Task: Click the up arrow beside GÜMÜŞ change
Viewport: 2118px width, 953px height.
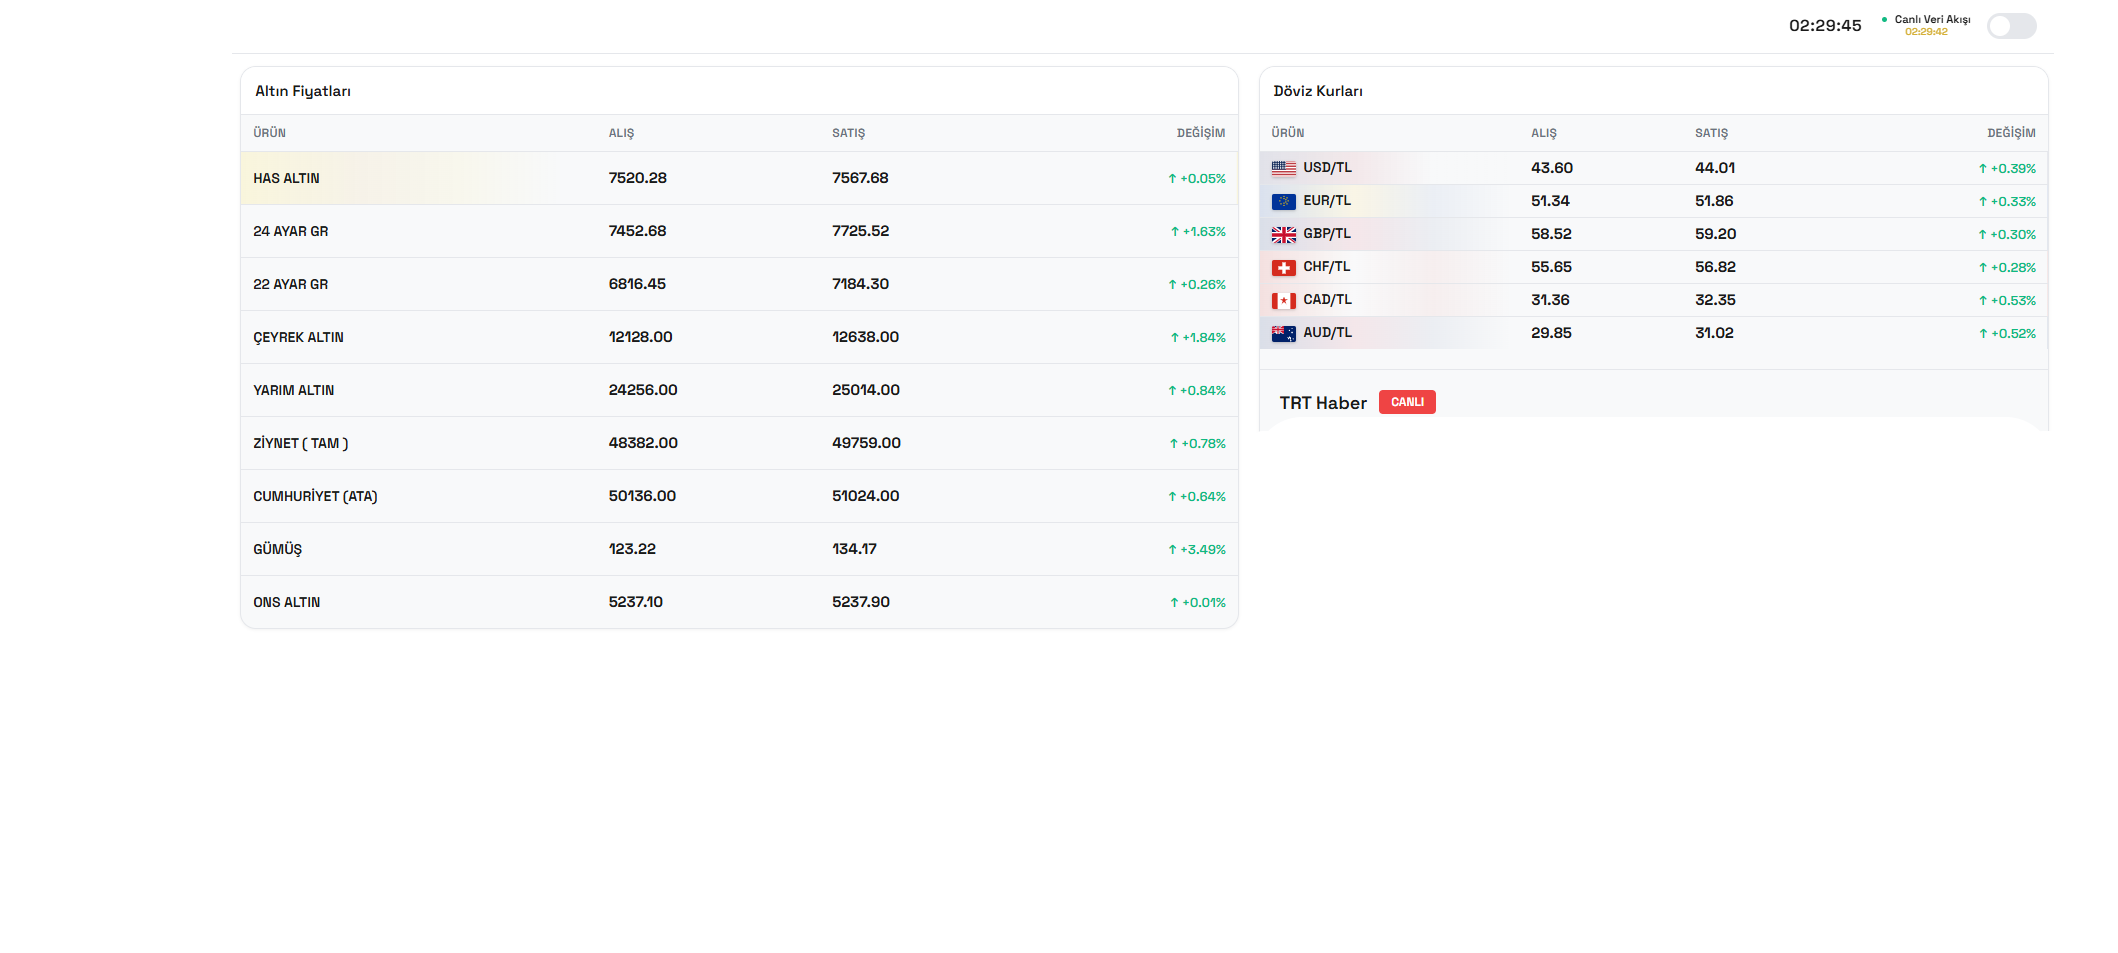Action: click(x=1172, y=550)
